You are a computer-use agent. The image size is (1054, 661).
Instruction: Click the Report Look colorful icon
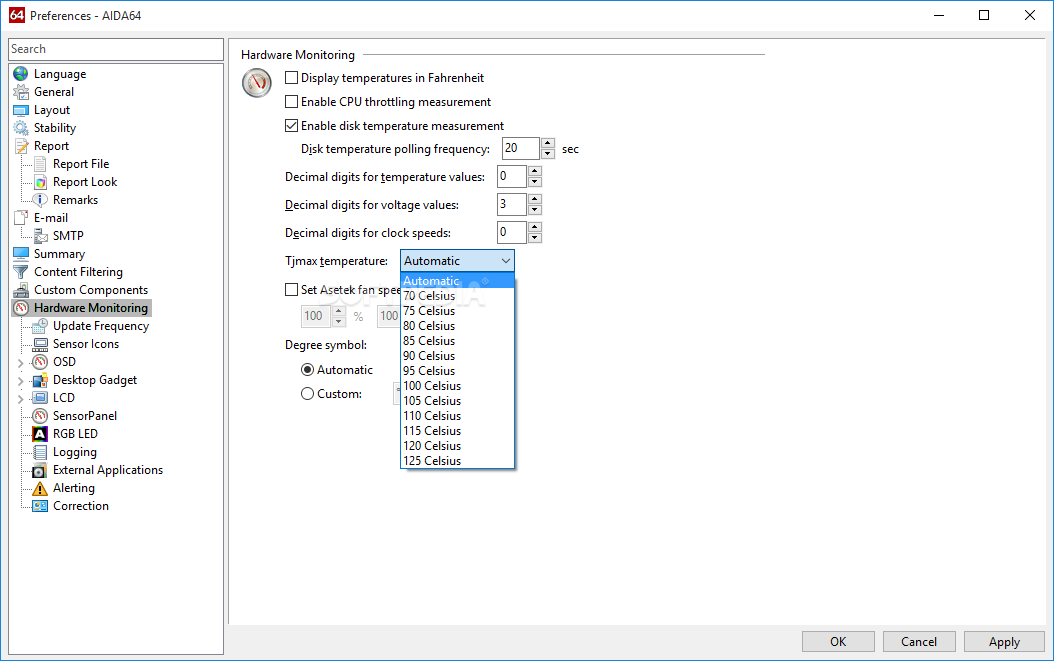[40, 182]
